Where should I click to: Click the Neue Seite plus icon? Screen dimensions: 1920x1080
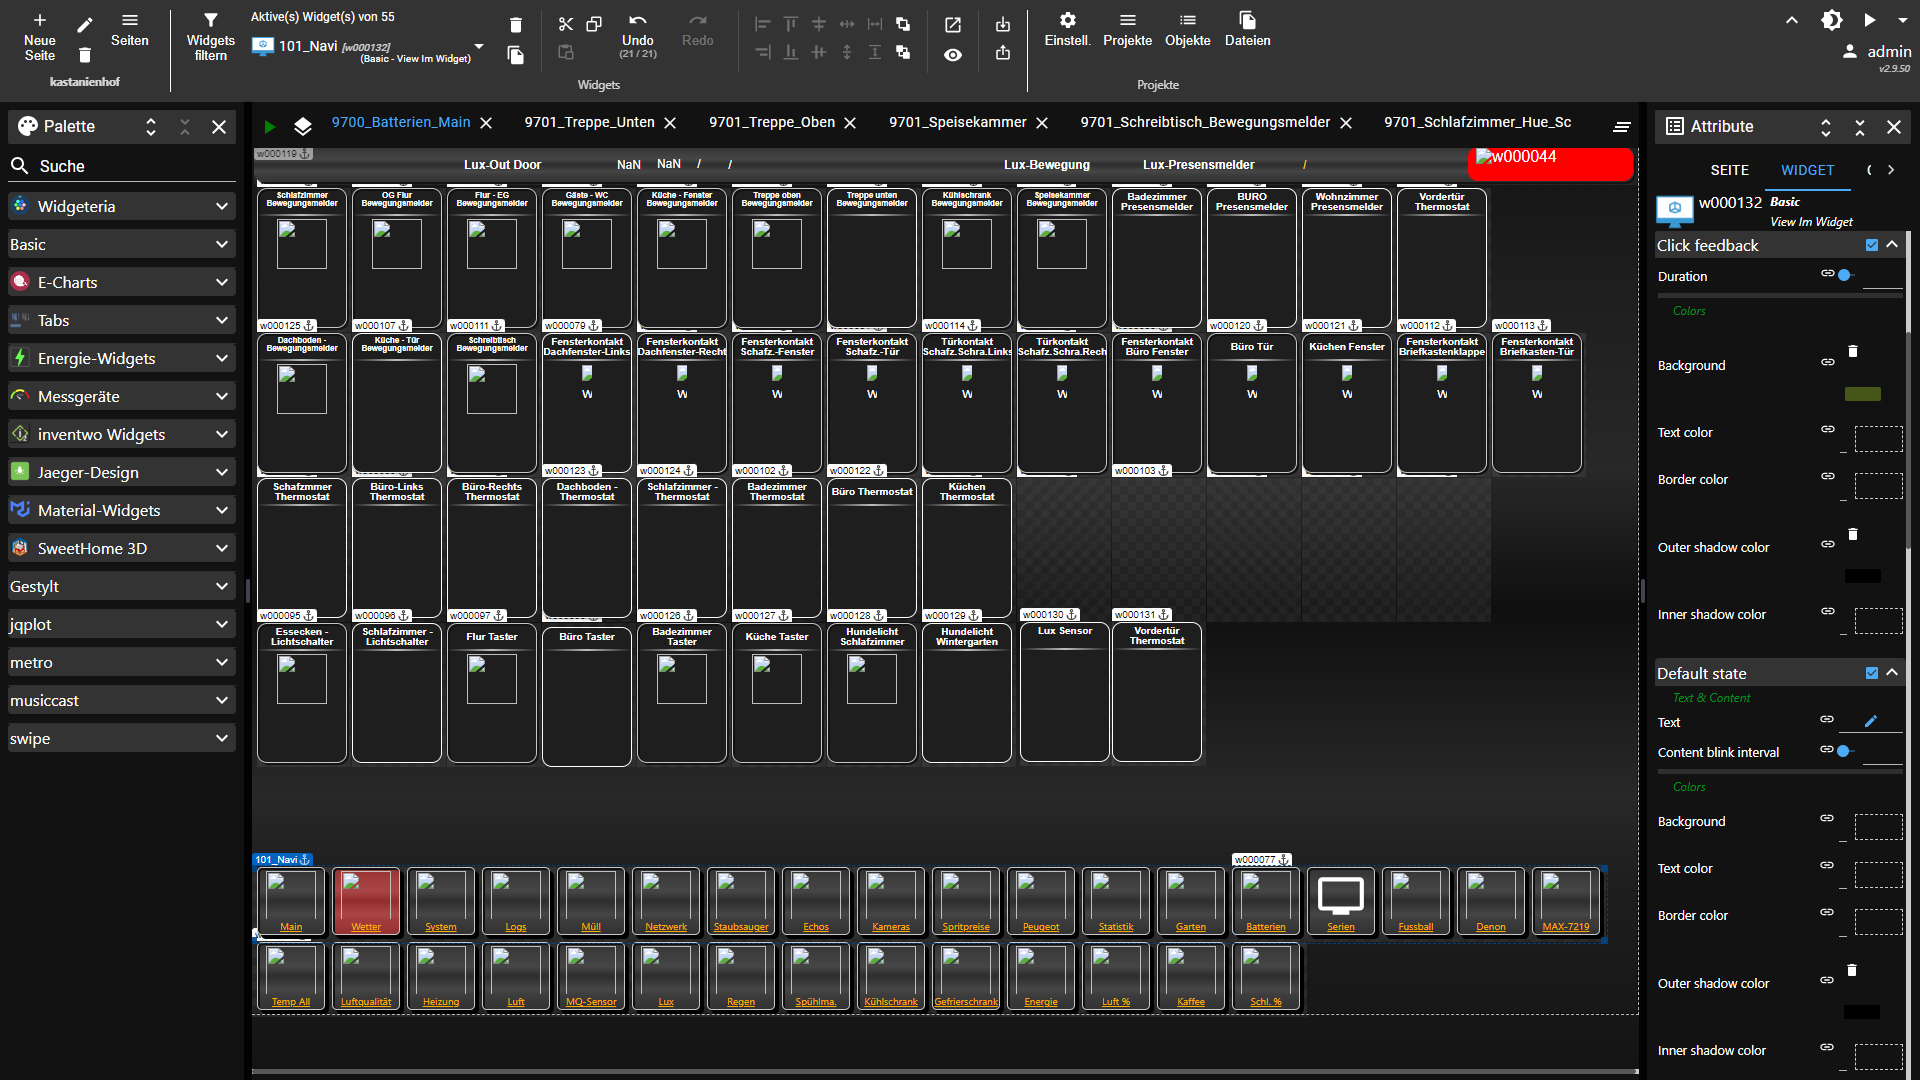pyautogui.click(x=39, y=20)
